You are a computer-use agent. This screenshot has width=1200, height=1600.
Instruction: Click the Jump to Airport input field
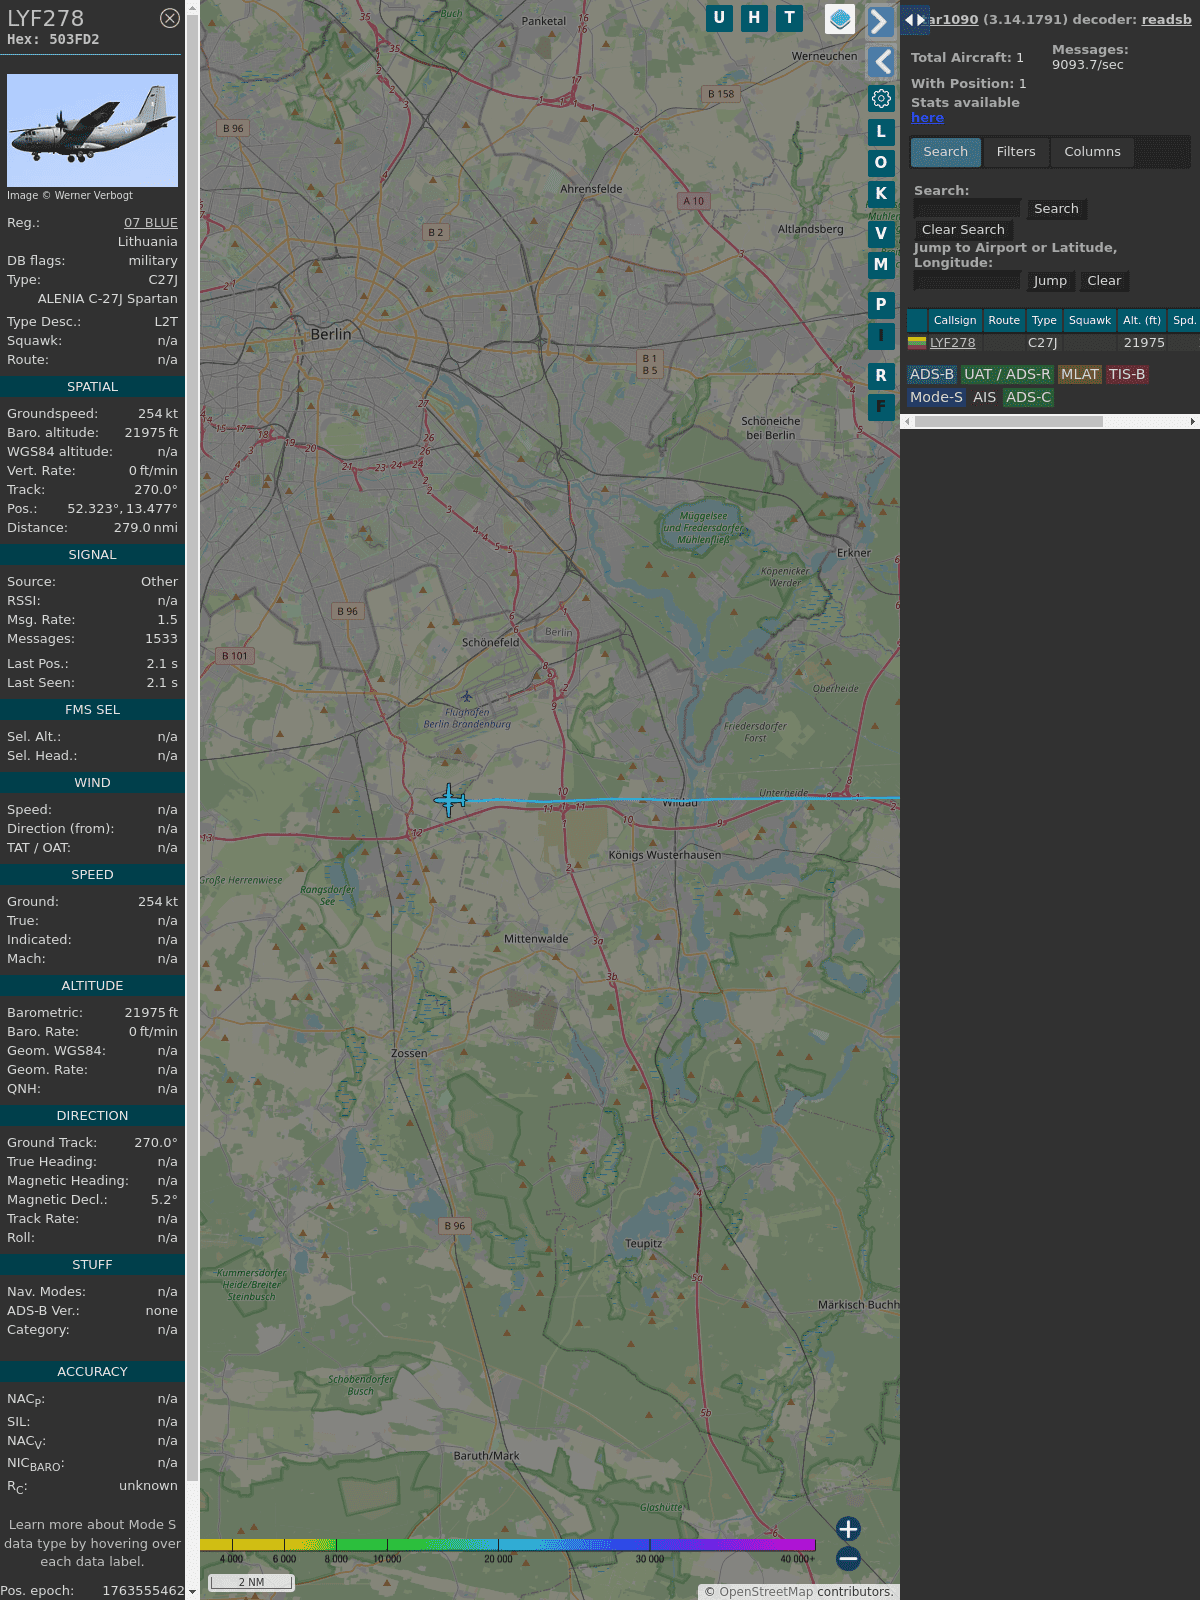(967, 281)
